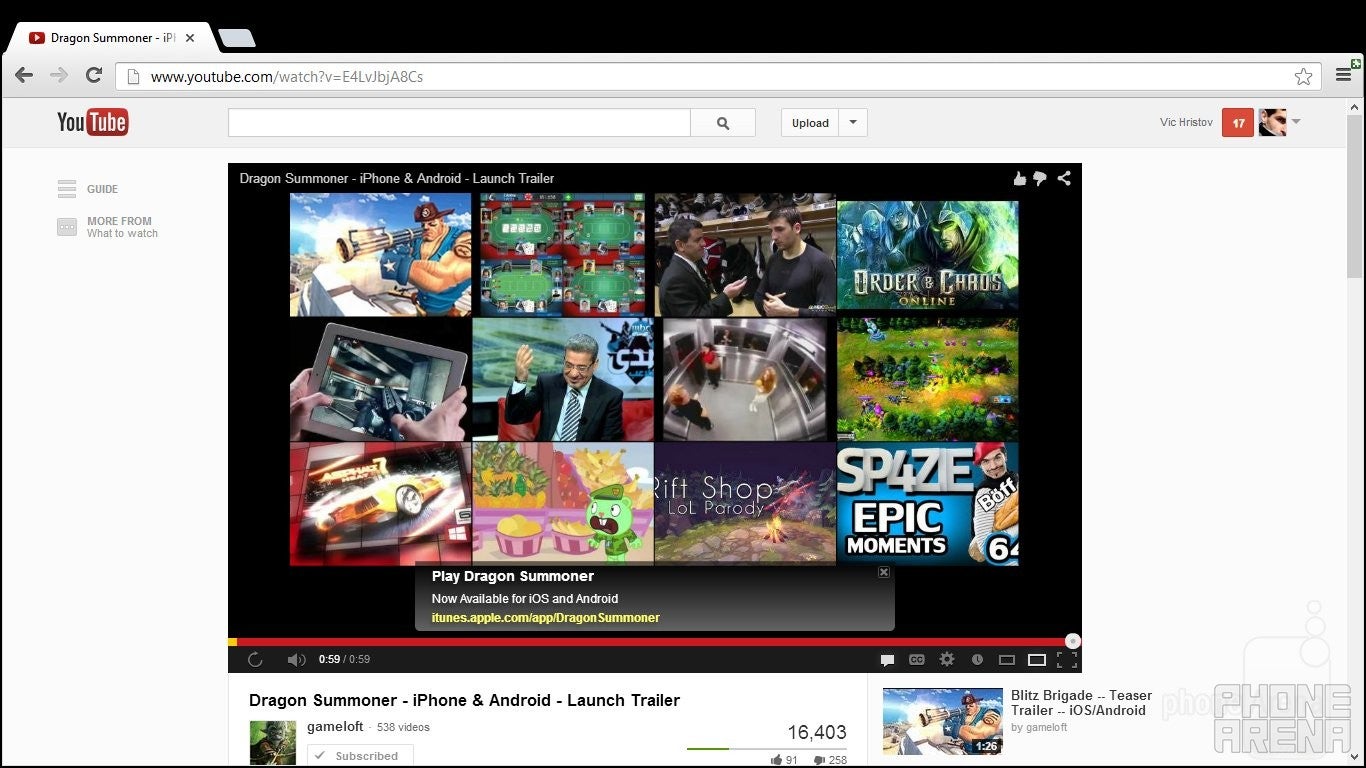Open the two men talking suggestion
1366x768 pixels.
point(745,254)
